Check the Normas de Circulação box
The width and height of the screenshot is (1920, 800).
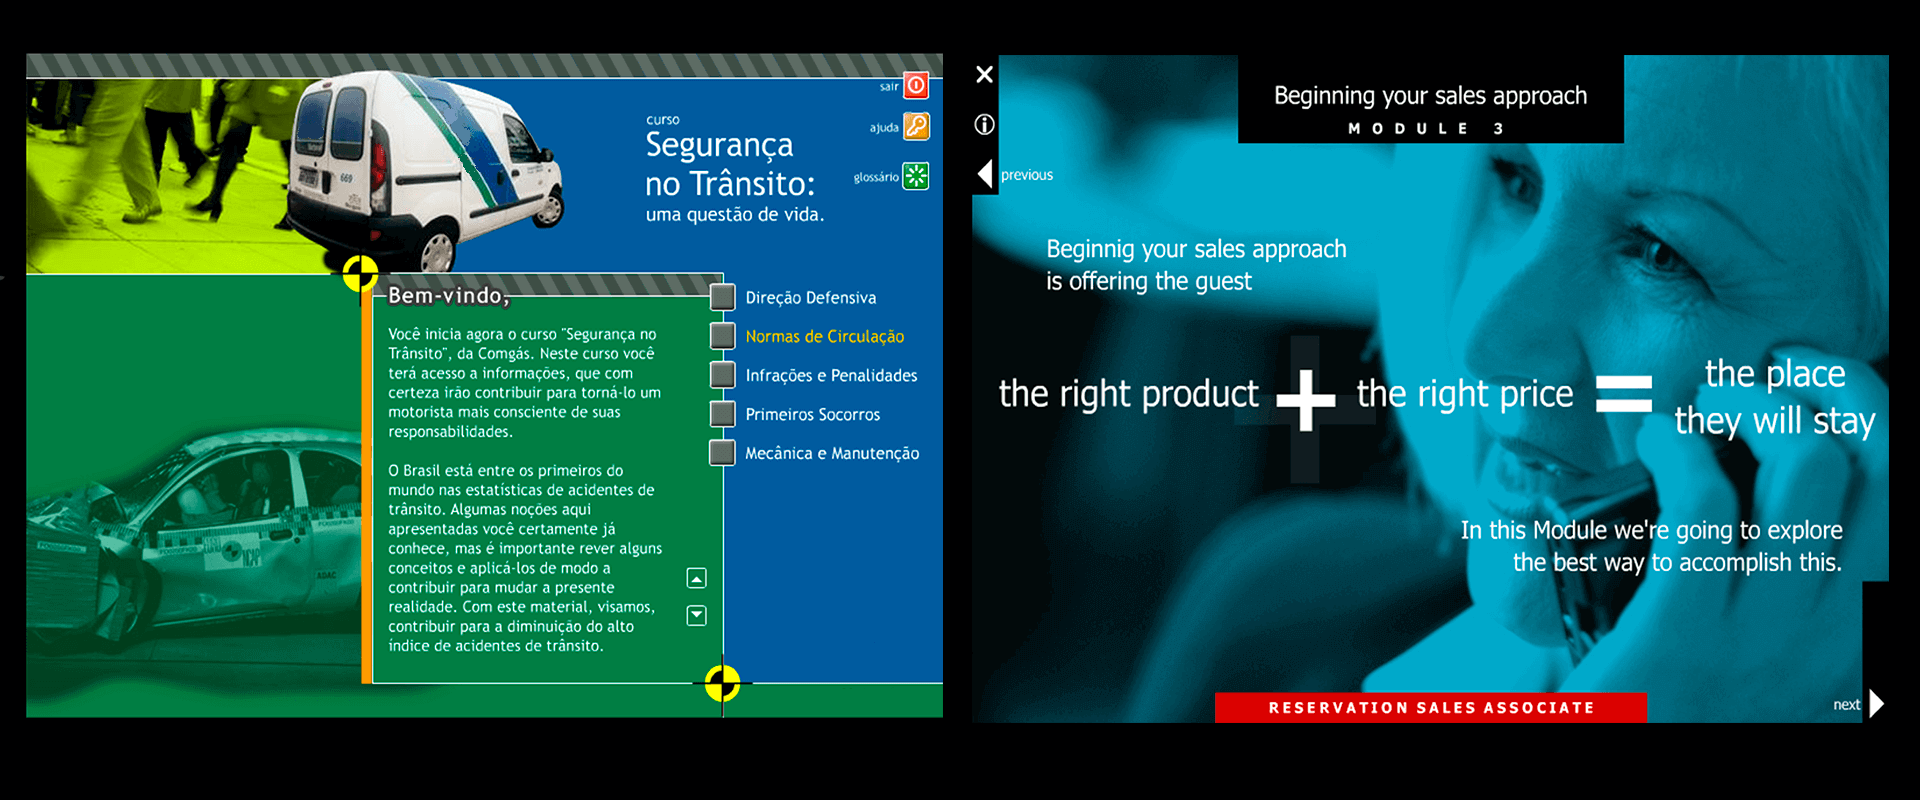pyautogui.click(x=722, y=336)
